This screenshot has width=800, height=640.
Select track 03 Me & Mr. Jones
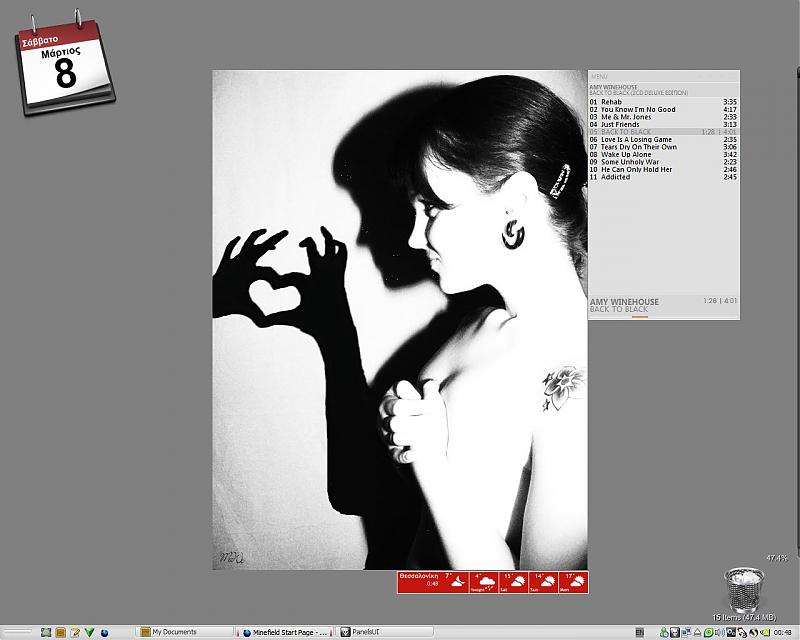(x=663, y=117)
